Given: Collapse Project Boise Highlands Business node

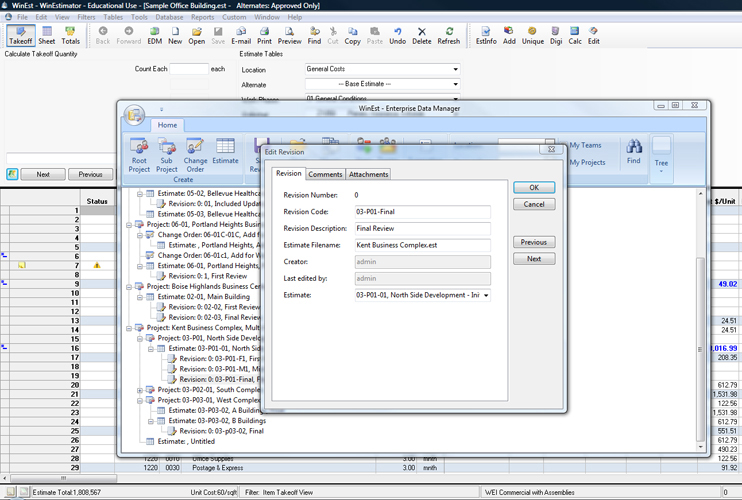Looking at the screenshot, I should [129, 287].
